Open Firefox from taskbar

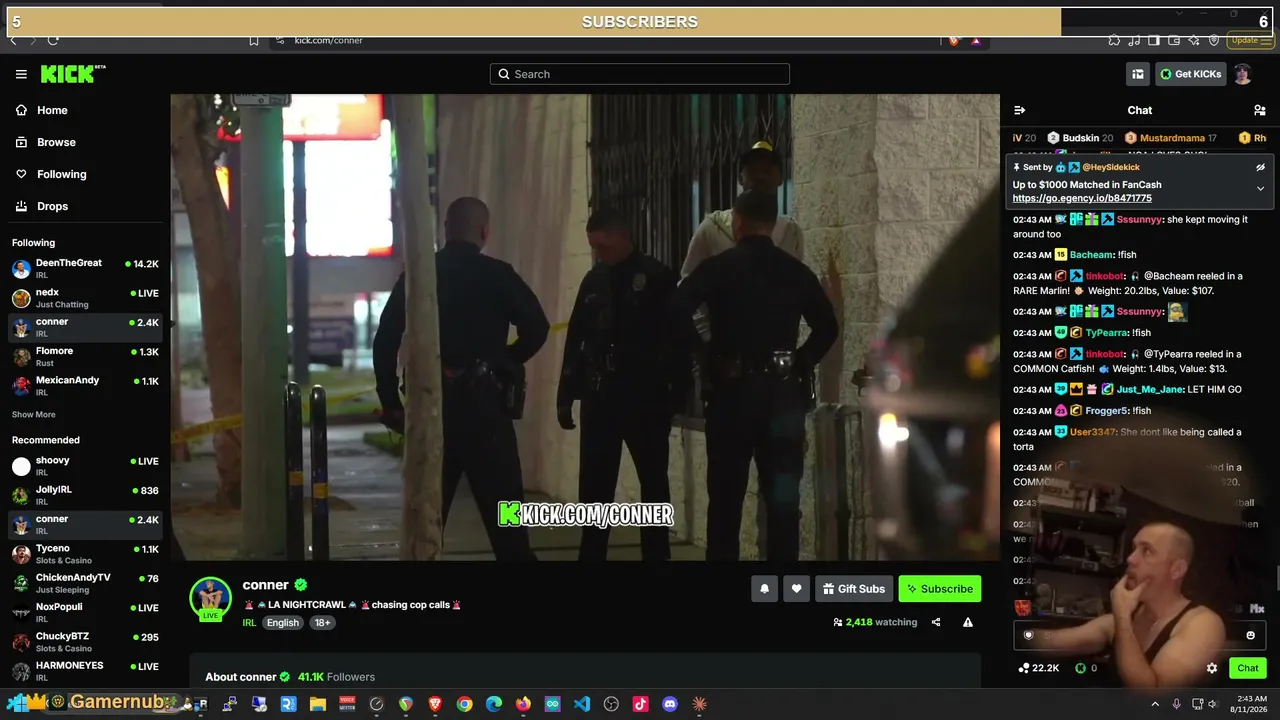pyautogui.click(x=523, y=704)
